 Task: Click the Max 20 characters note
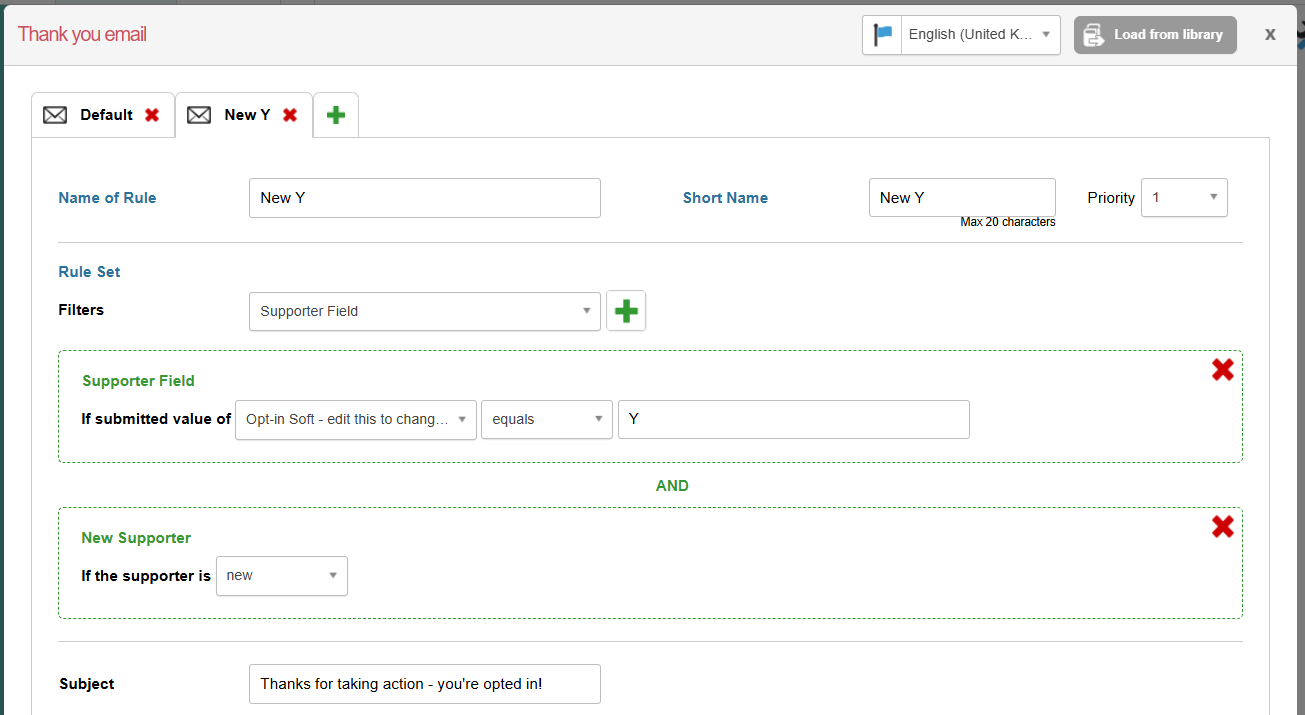tap(1008, 222)
